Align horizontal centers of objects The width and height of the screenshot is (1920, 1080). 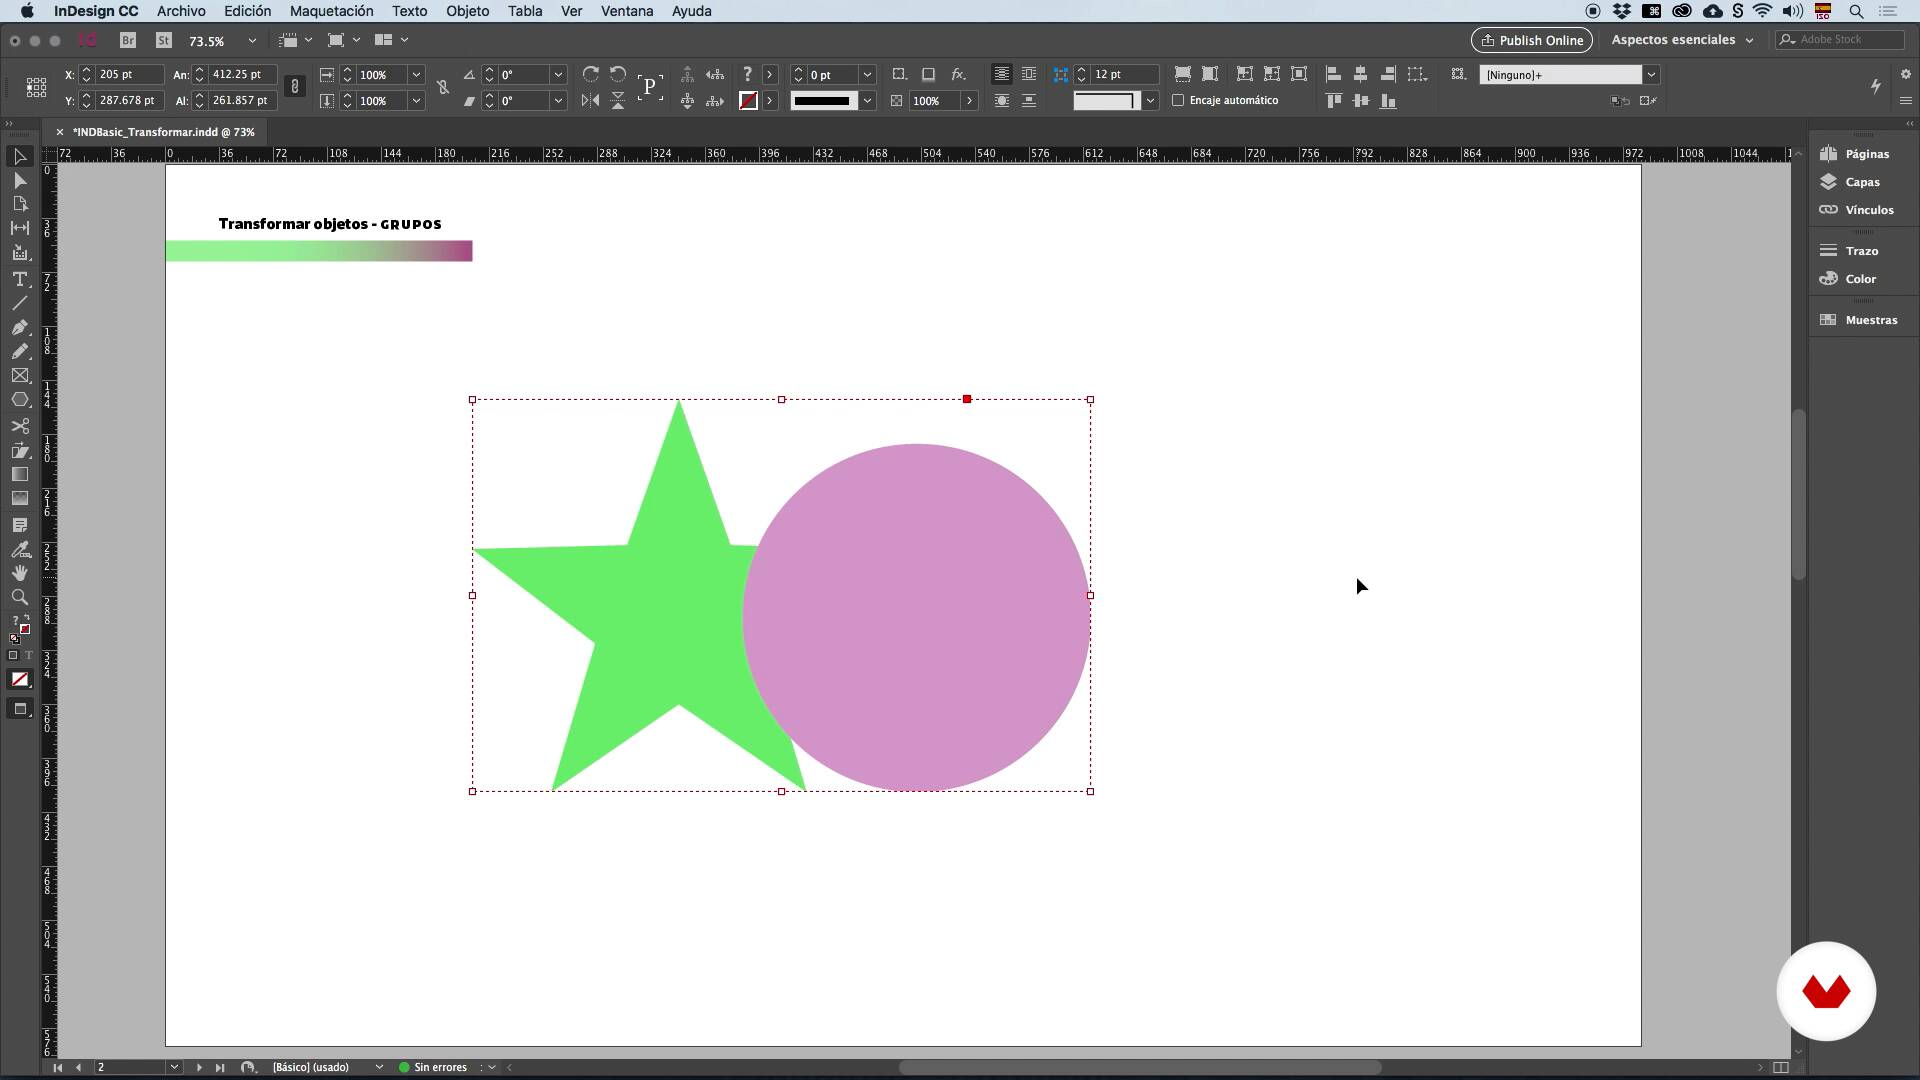1360,75
